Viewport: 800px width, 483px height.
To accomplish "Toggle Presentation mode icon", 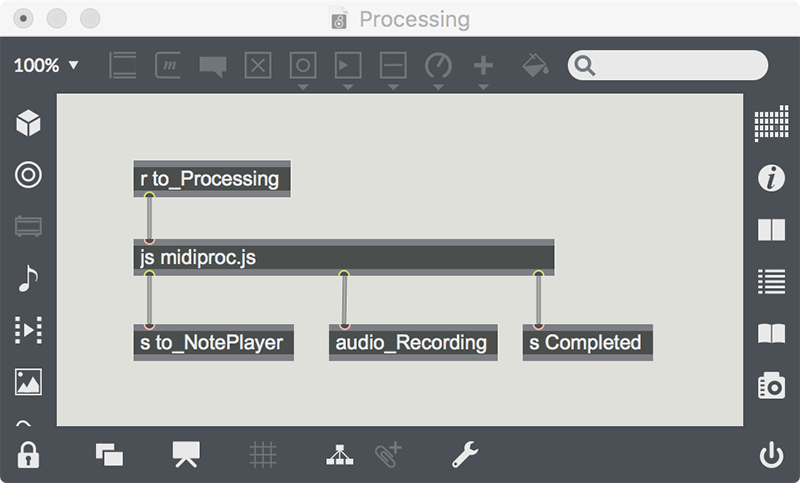I will pyautogui.click(x=186, y=454).
